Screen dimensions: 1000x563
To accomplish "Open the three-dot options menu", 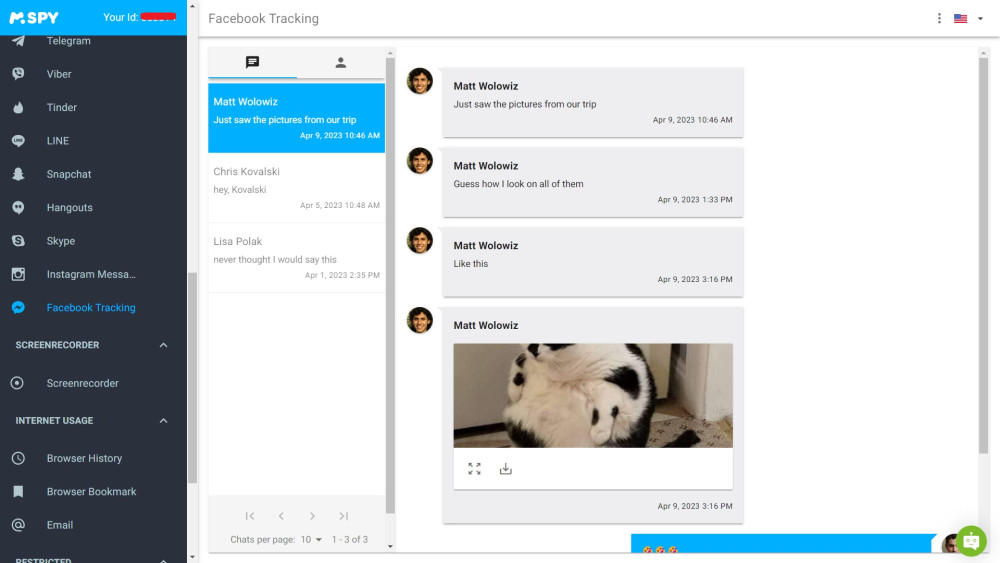I will tap(939, 18).
